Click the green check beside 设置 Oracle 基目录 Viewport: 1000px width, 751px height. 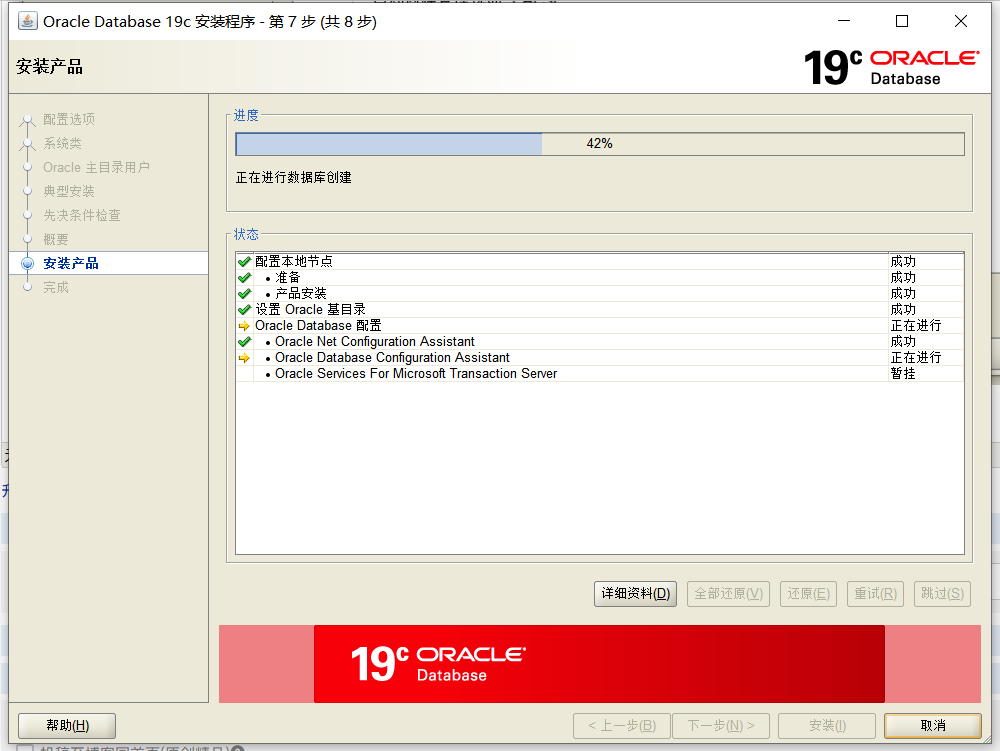point(244,309)
